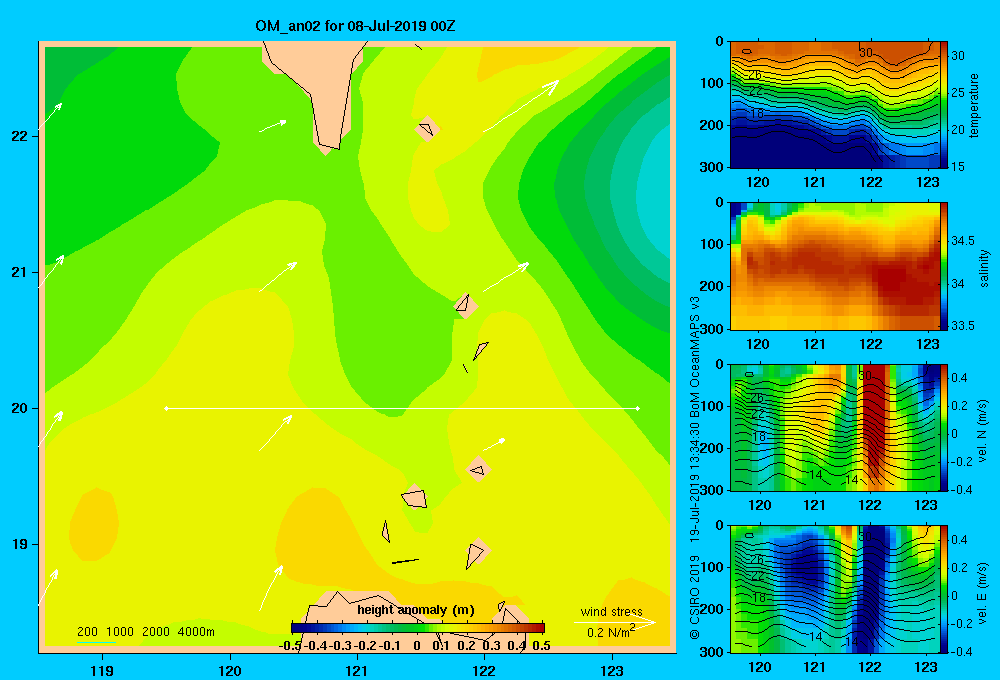This screenshot has height=680, width=1000.
Task: Click the "25" tick on temperature scale
Action: coord(958,92)
